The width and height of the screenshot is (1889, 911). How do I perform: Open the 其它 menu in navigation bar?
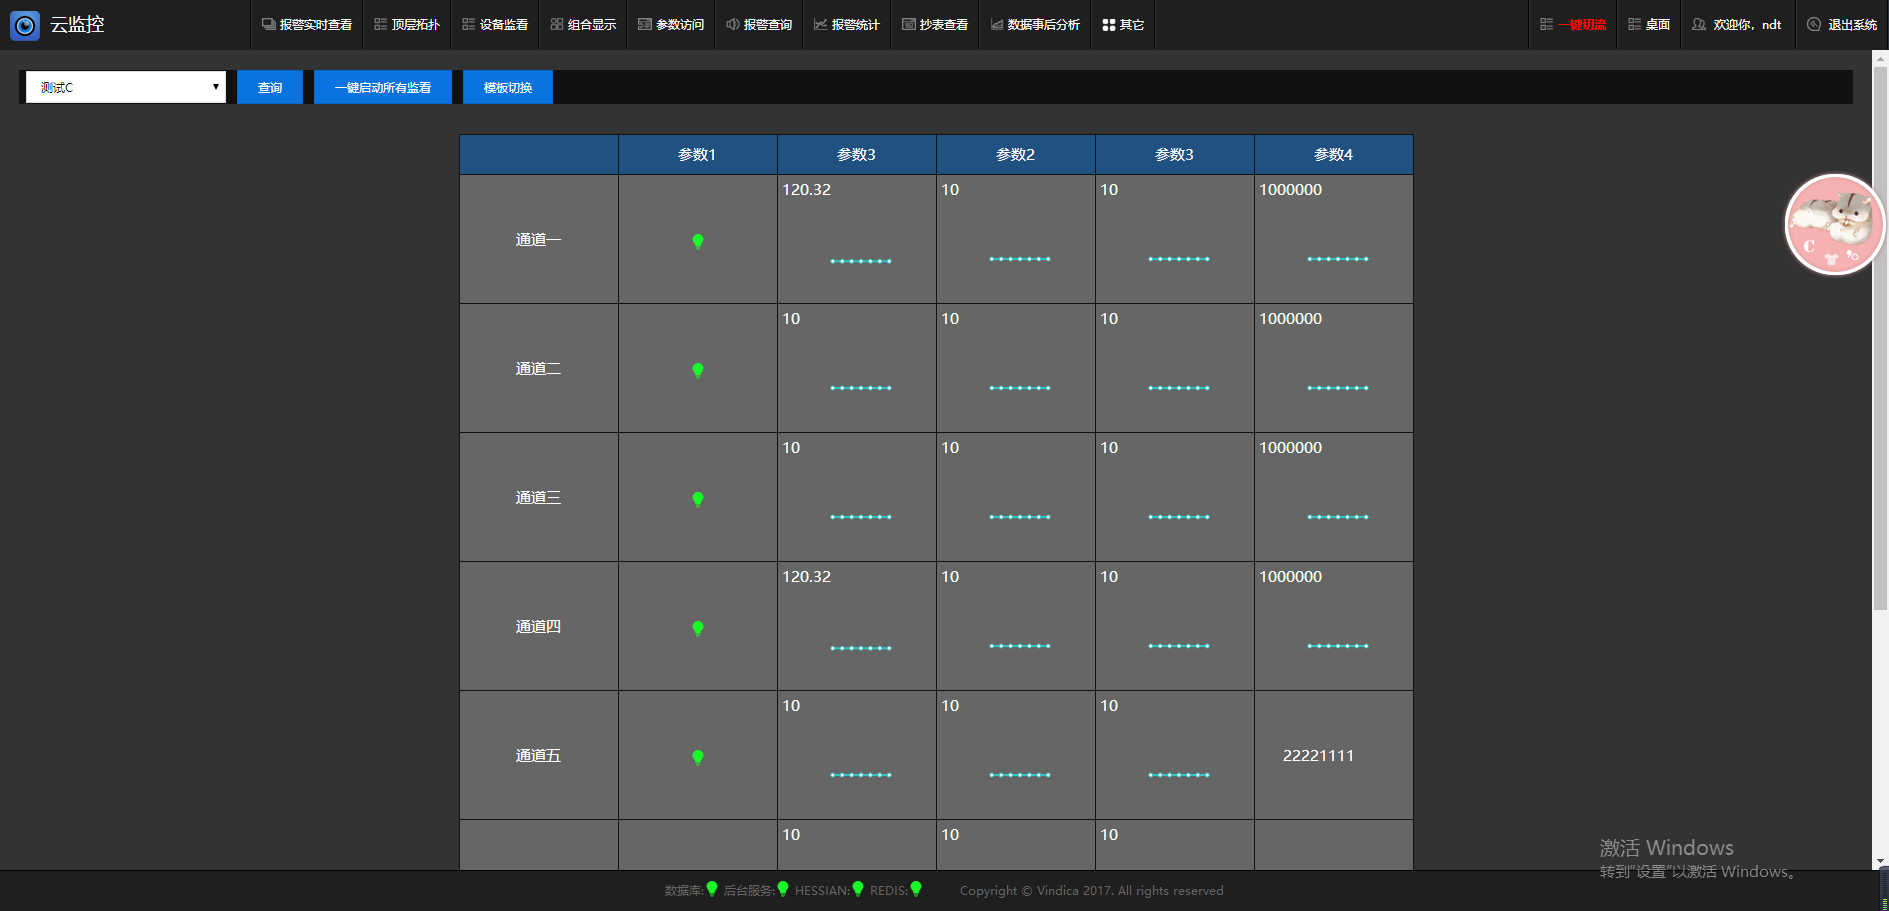[1123, 25]
